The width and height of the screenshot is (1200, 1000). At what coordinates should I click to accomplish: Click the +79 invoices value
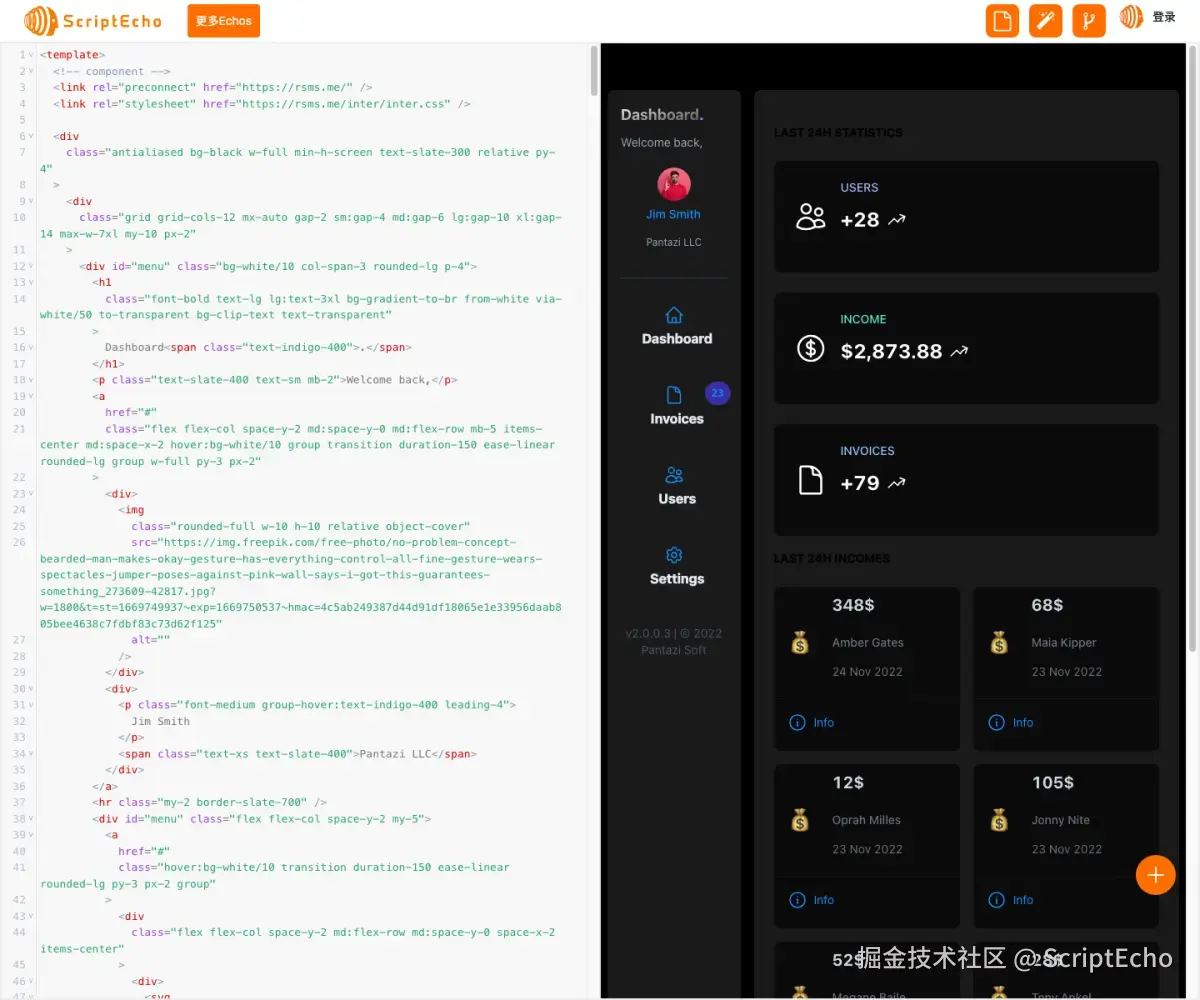click(x=860, y=484)
